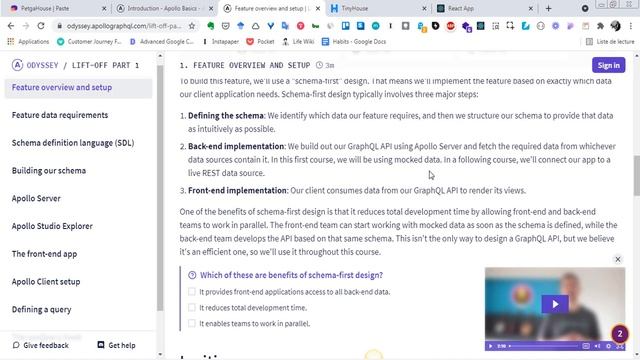Image resolution: width=640 pixels, height=360 pixels.
Task: Click the Odyssey logo icon
Action: (17, 65)
